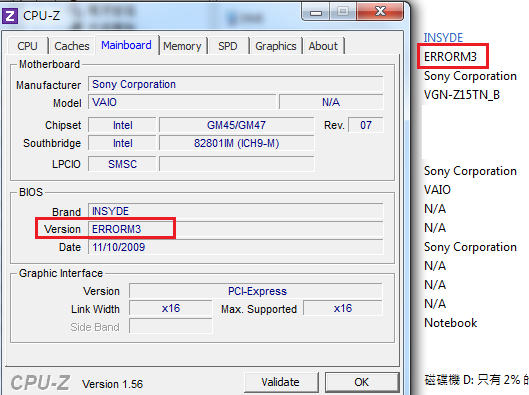Click the CPU-Z logo in the footer

[40, 383]
